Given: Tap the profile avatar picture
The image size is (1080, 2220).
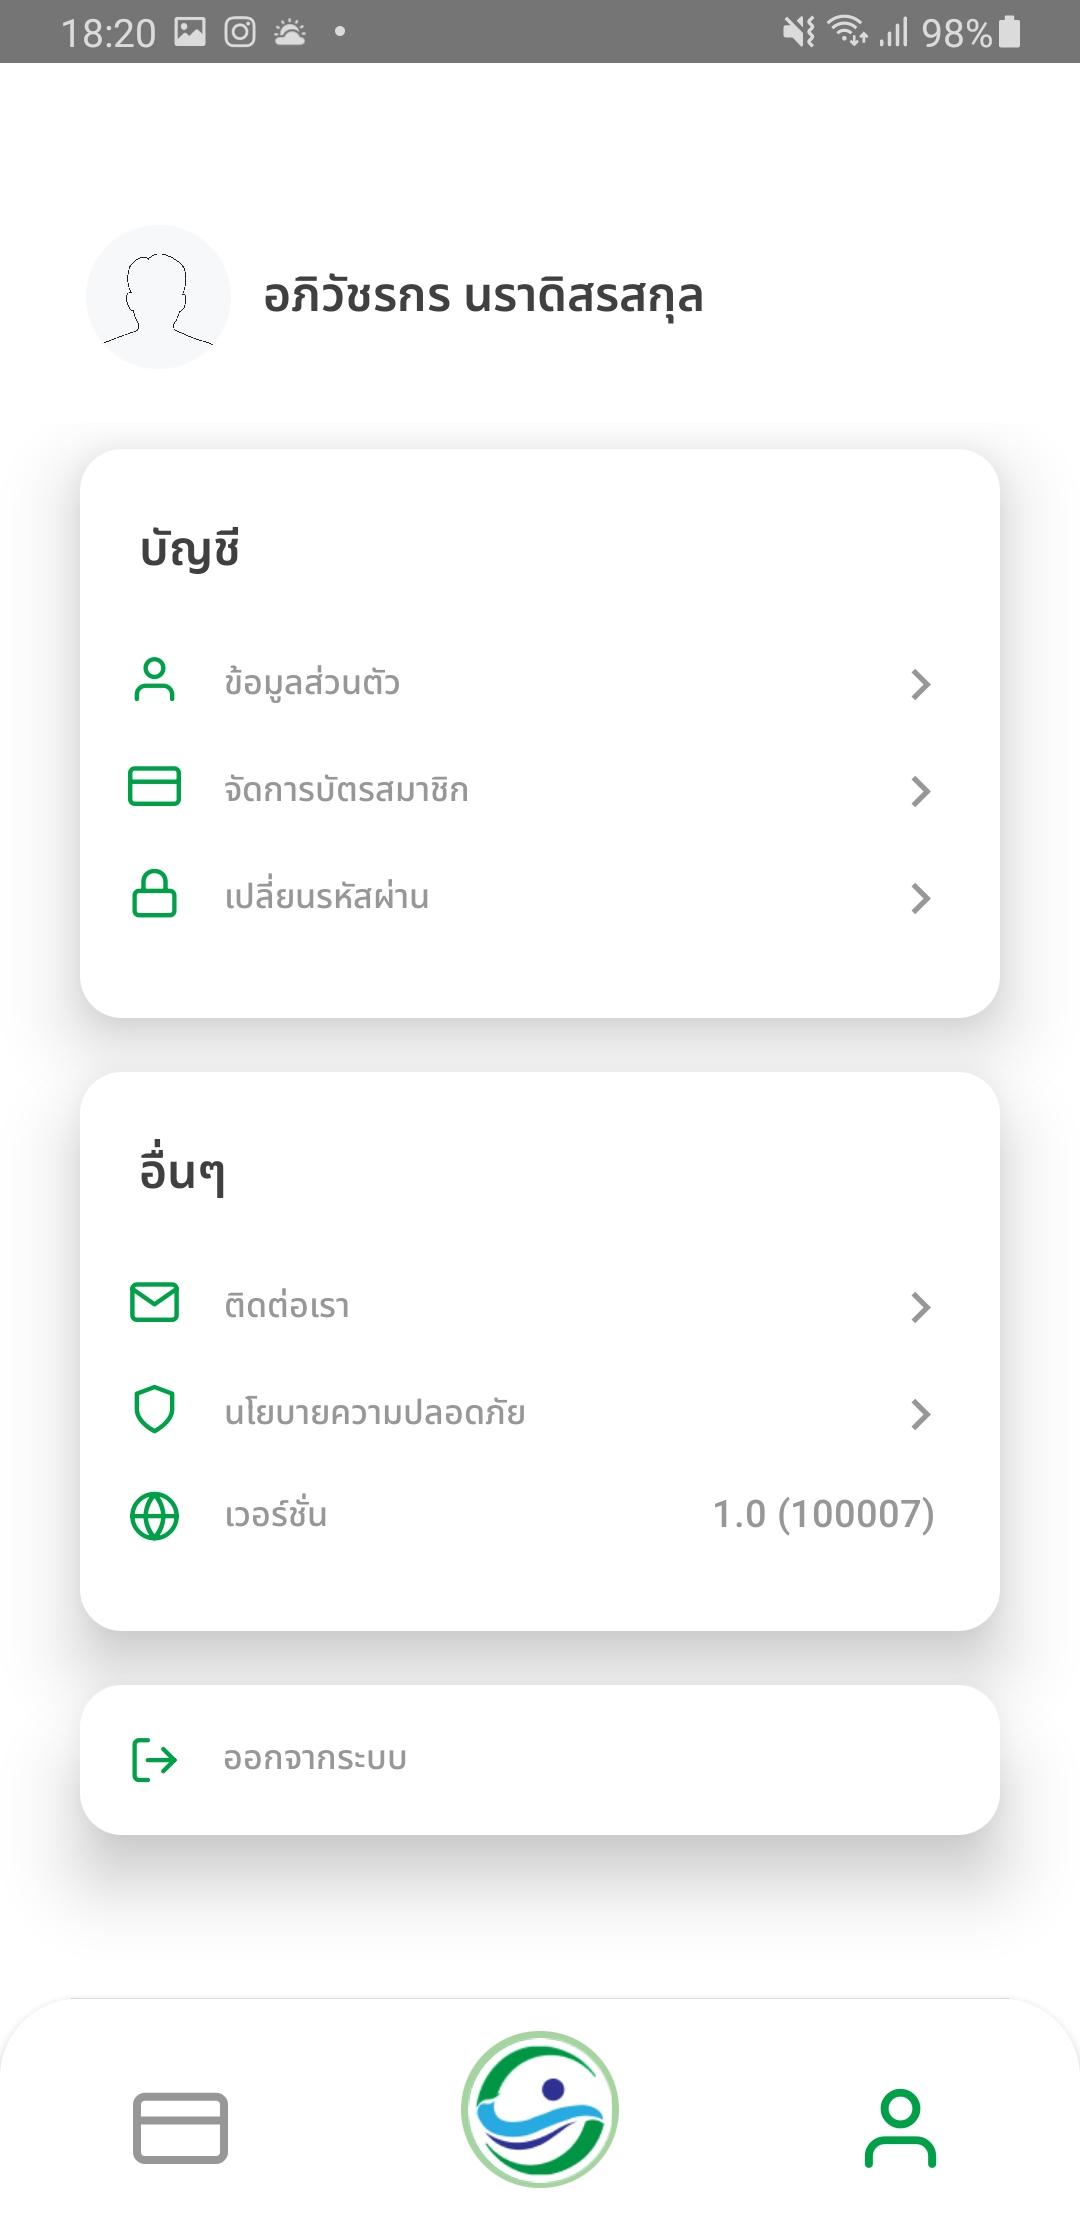Looking at the screenshot, I should [x=158, y=297].
